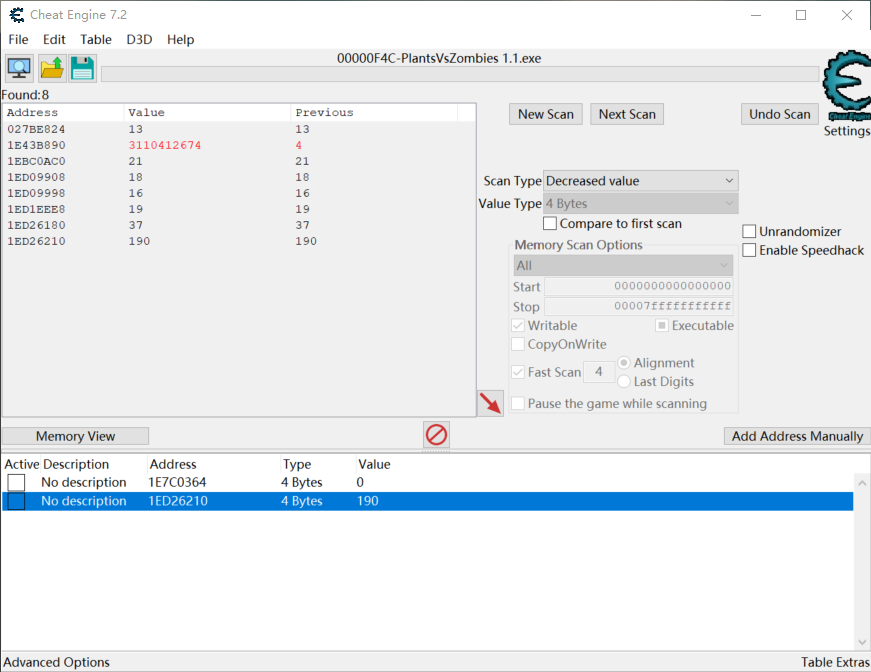Copy selected addresses with red arrow

coord(490,403)
